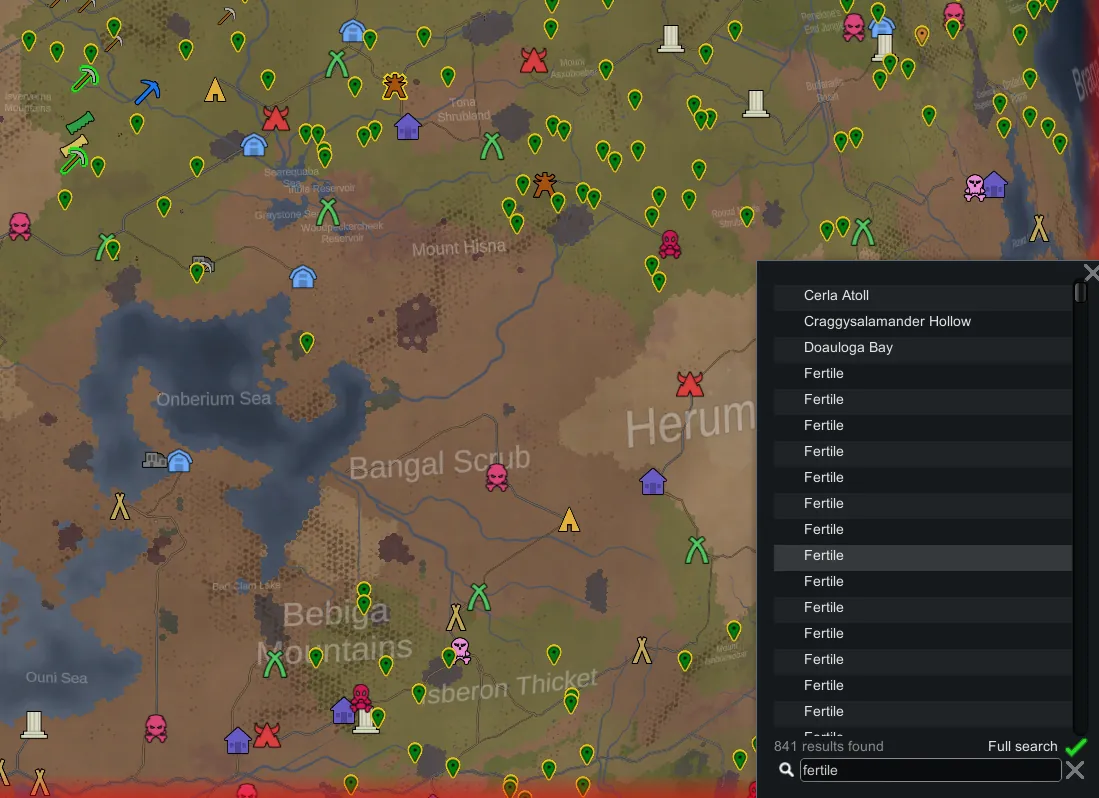Open Craggysalamander Hollow search result

[x=887, y=322]
